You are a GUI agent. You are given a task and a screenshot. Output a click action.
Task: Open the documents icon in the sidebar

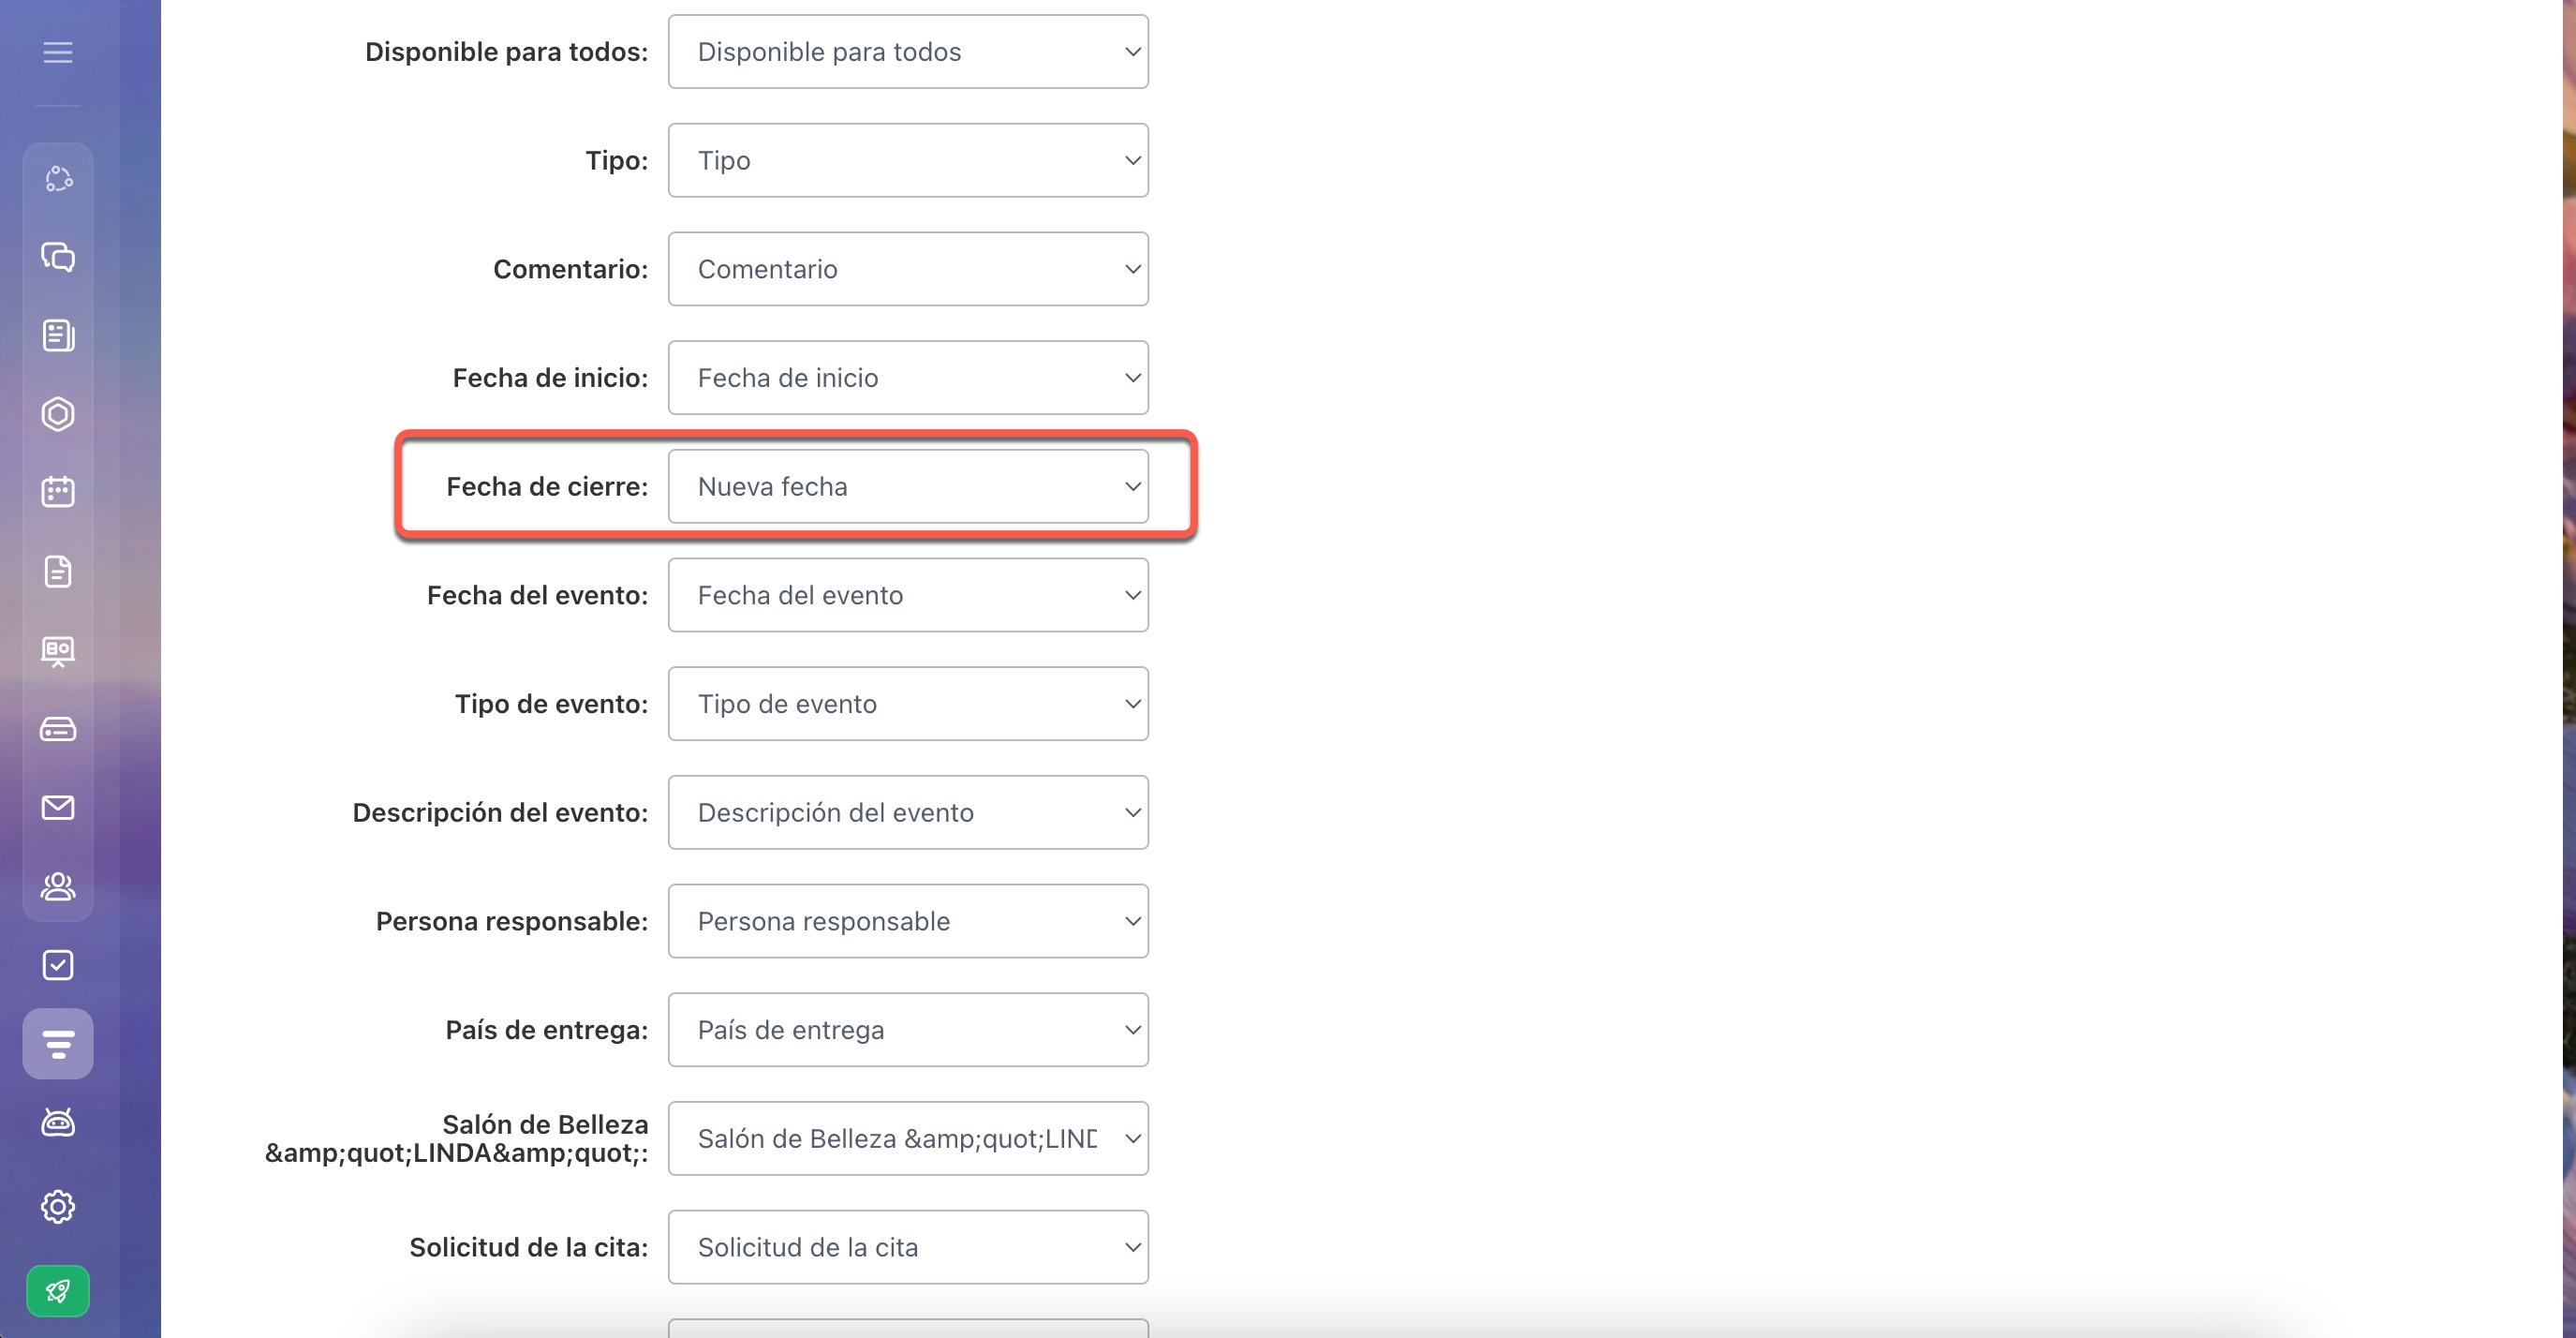[58, 571]
